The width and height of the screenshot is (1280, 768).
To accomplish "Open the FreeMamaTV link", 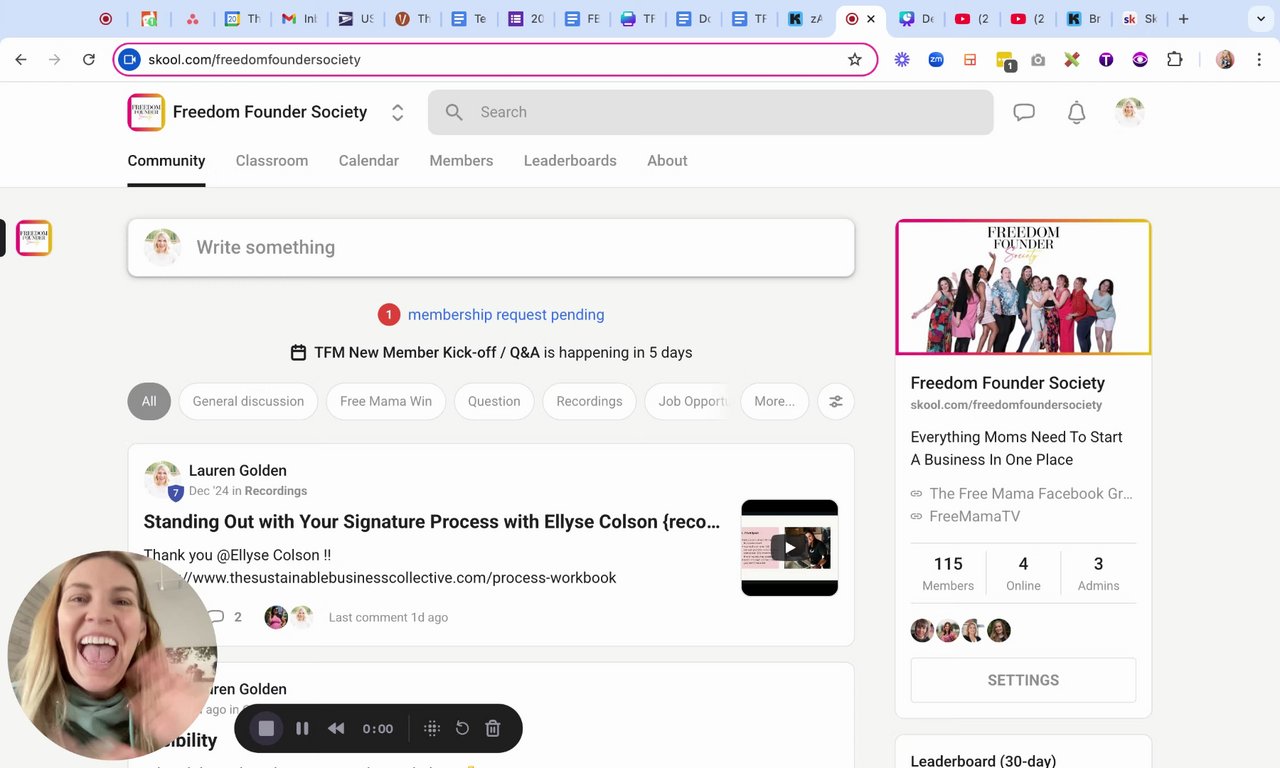I will [x=975, y=516].
